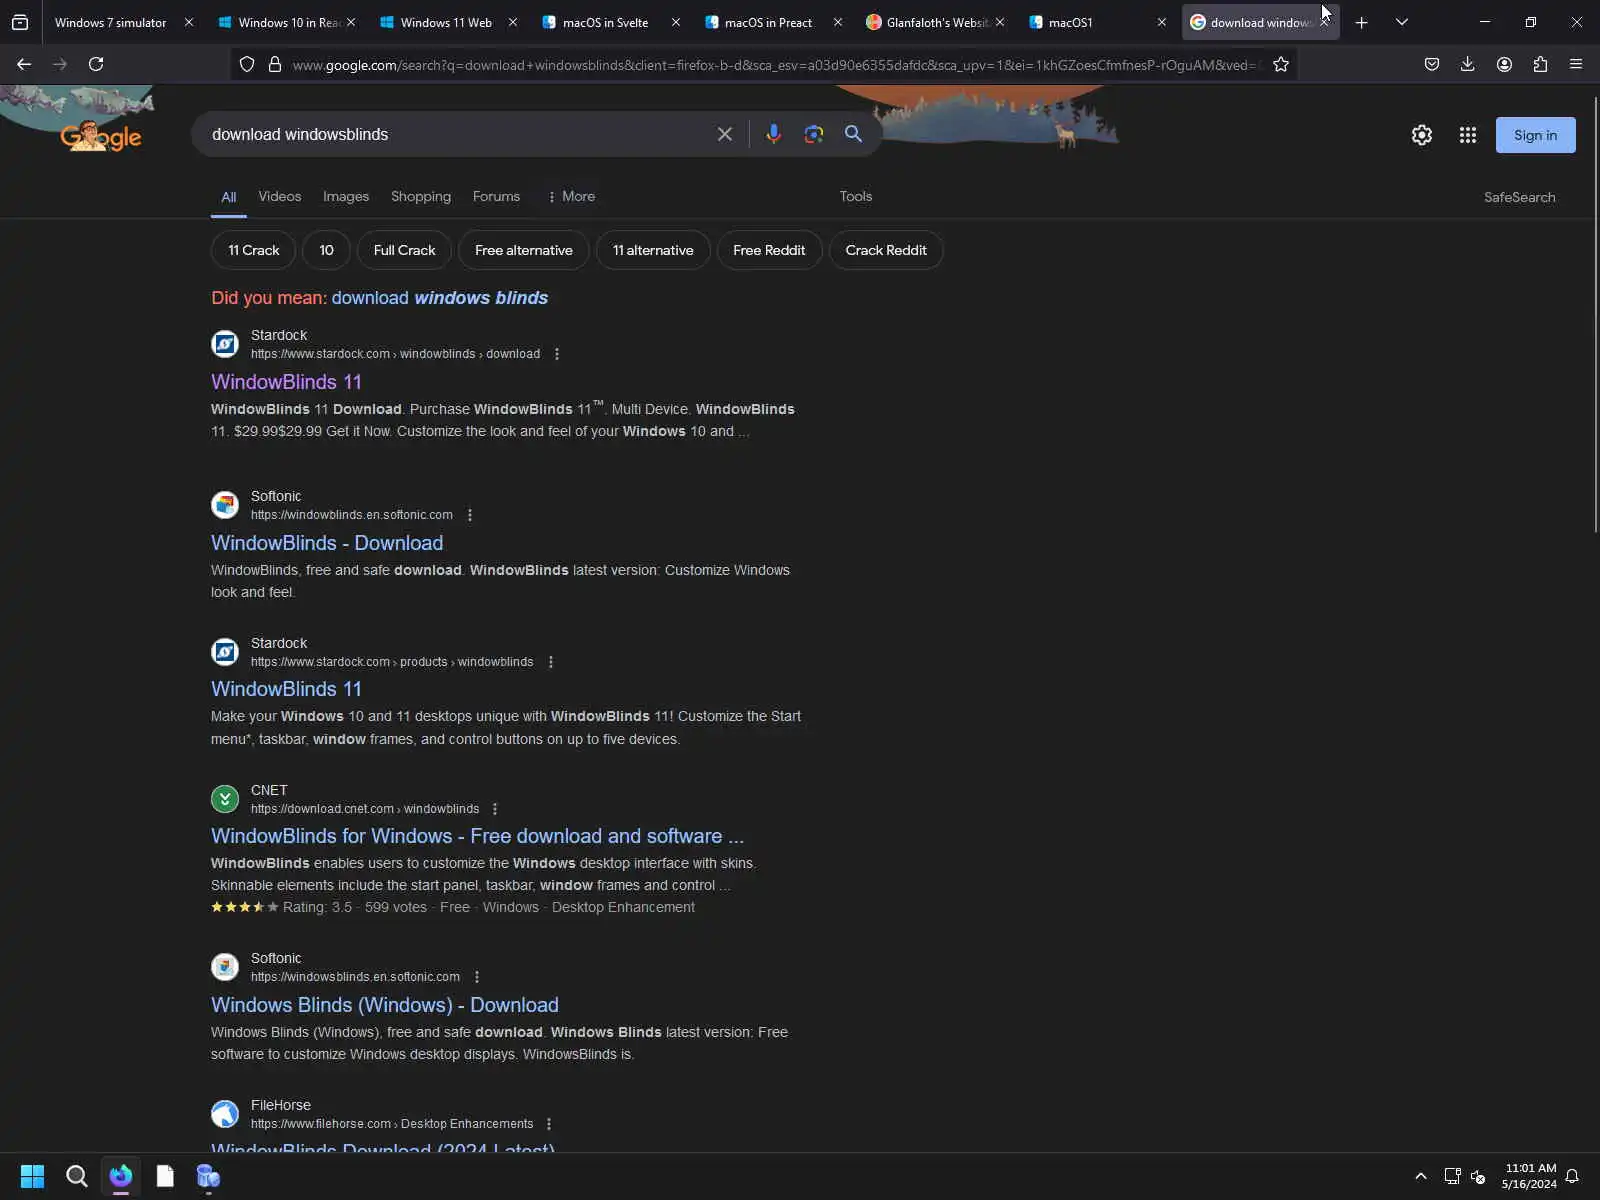This screenshot has height=1200, width=1600.
Task: Open the search Tools options
Action: pos(856,196)
